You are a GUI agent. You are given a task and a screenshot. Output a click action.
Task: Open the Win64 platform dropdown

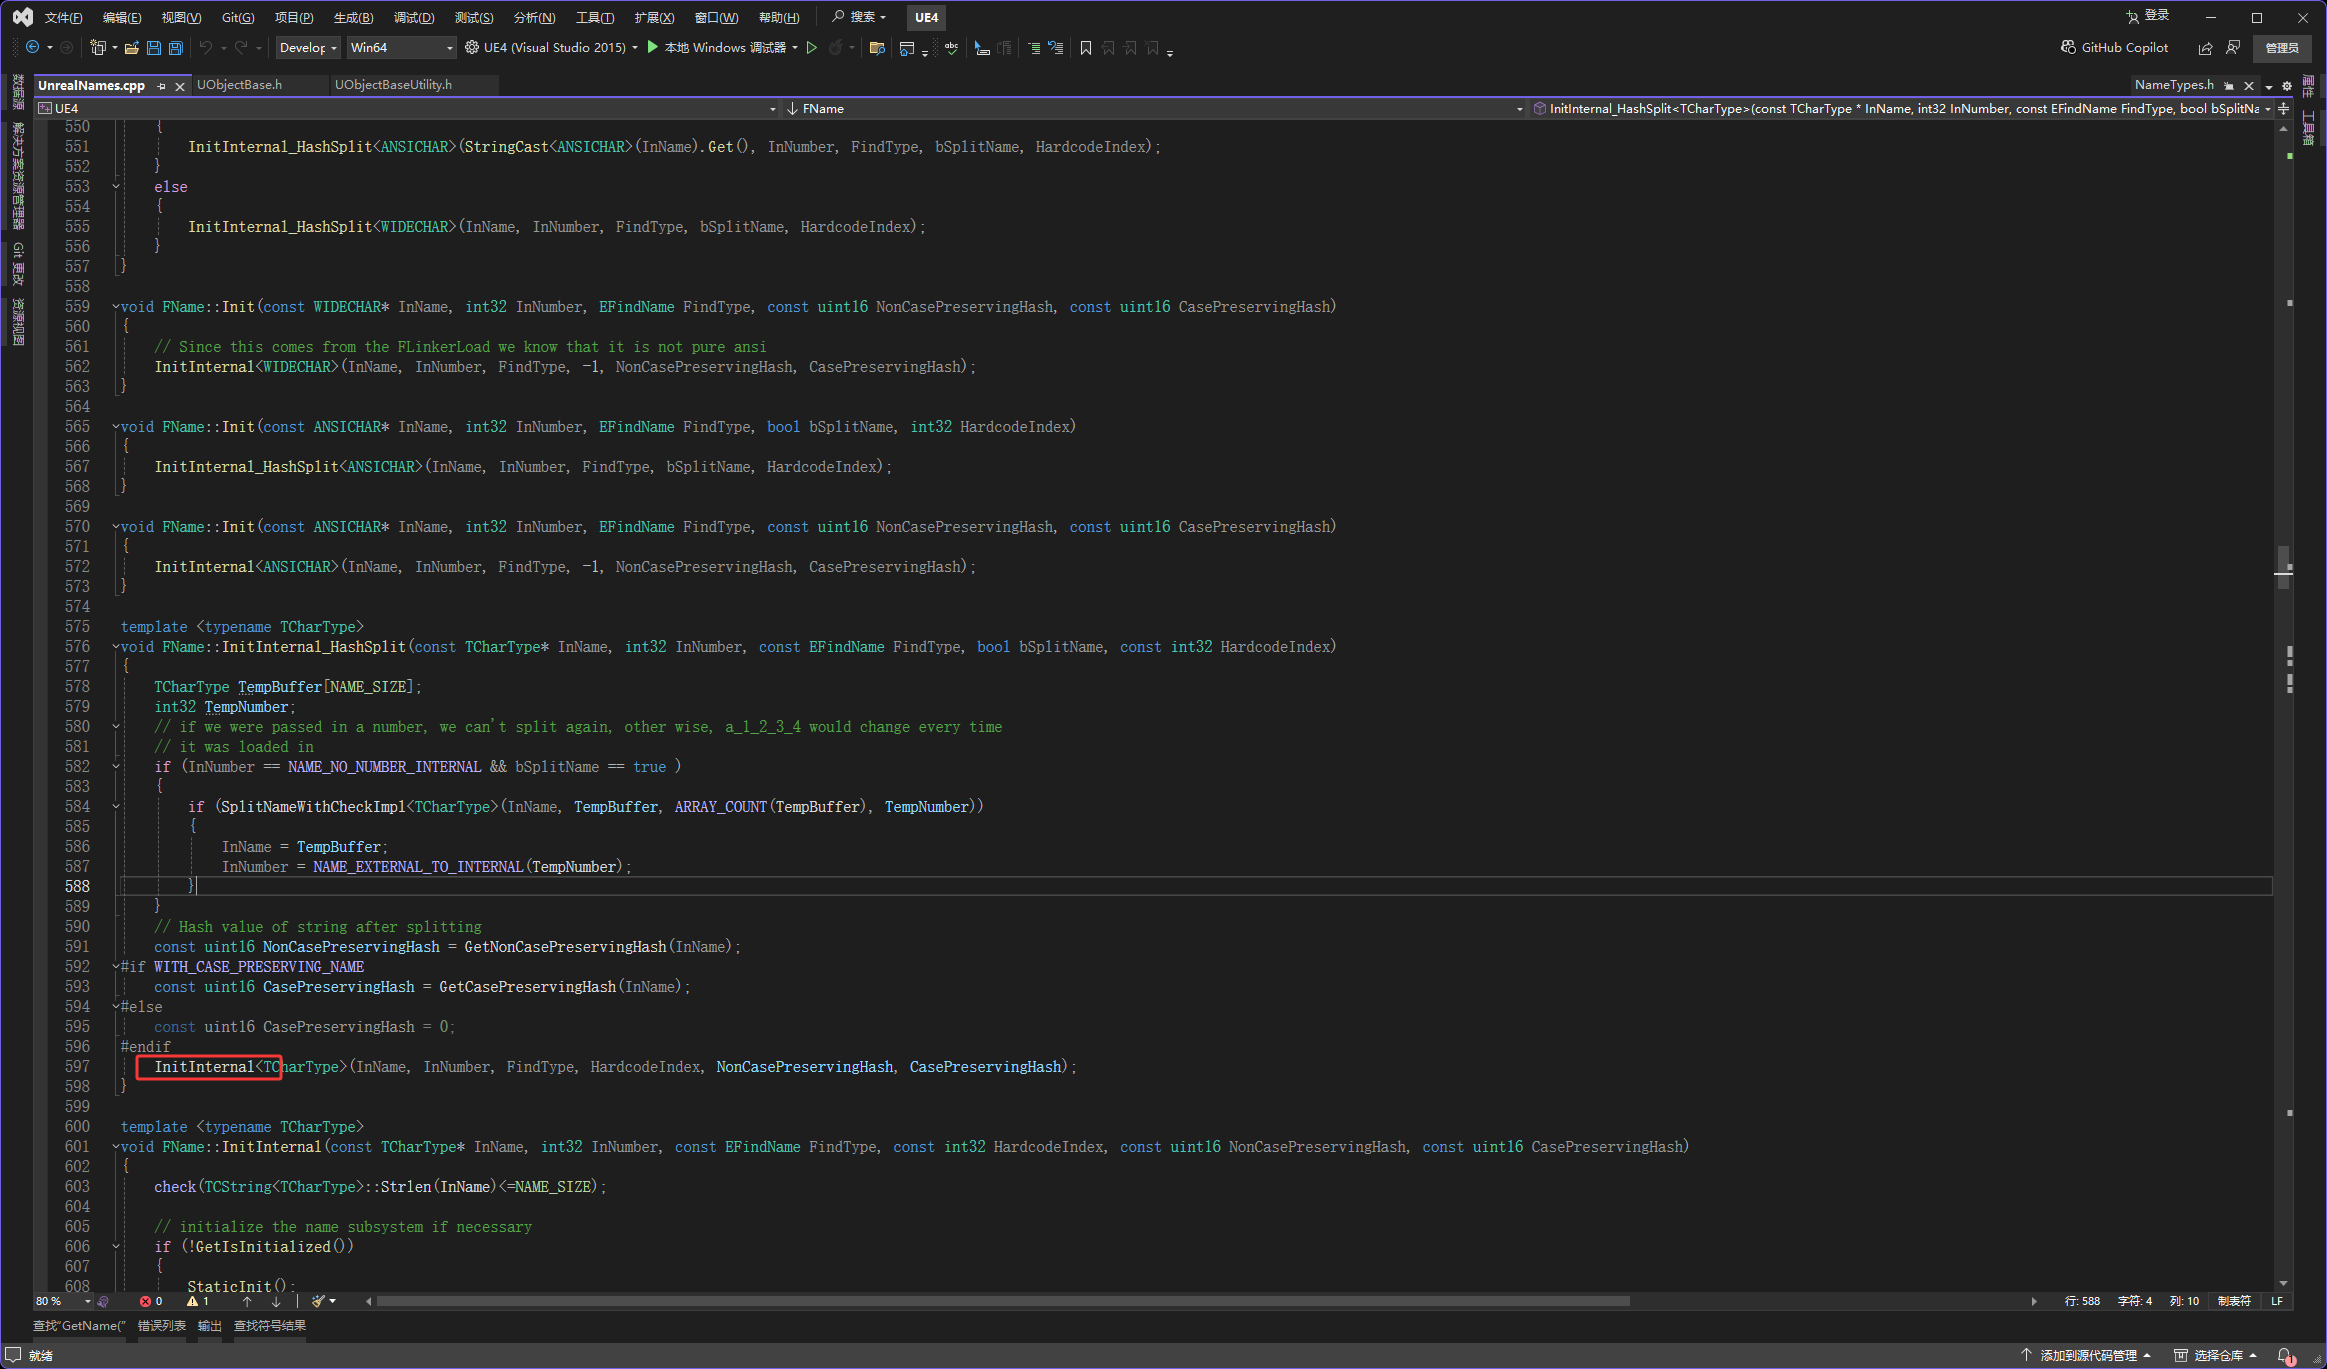tap(401, 47)
